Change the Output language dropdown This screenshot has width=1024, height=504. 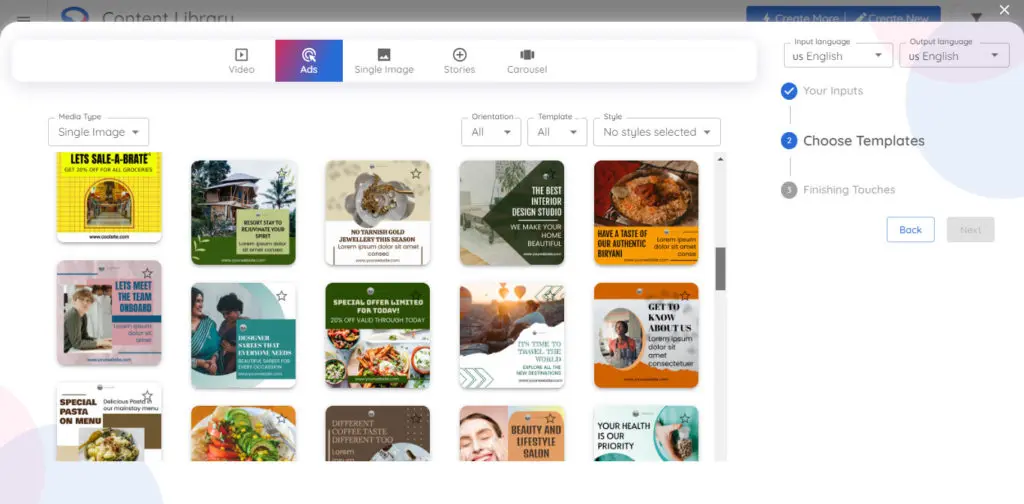click(954, 56)
